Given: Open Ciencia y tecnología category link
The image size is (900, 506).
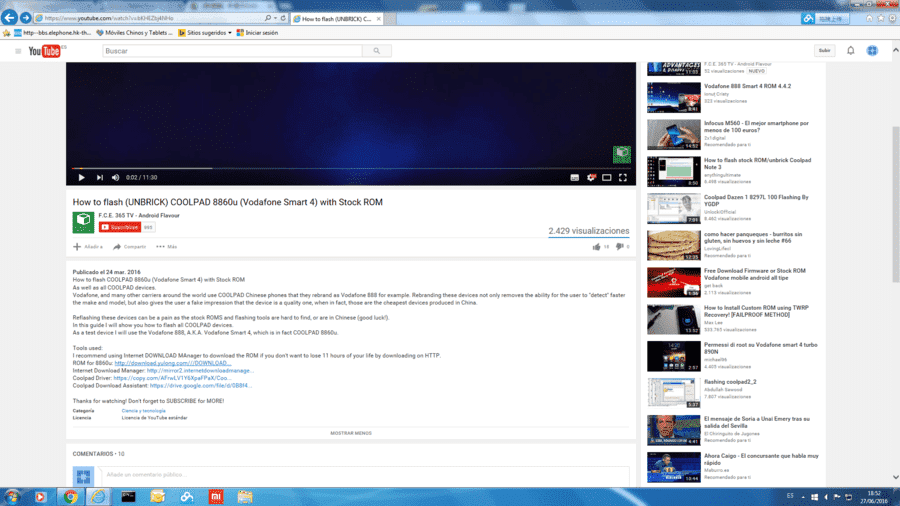Looking at the screenshot, I should click(x=143, y=411).
